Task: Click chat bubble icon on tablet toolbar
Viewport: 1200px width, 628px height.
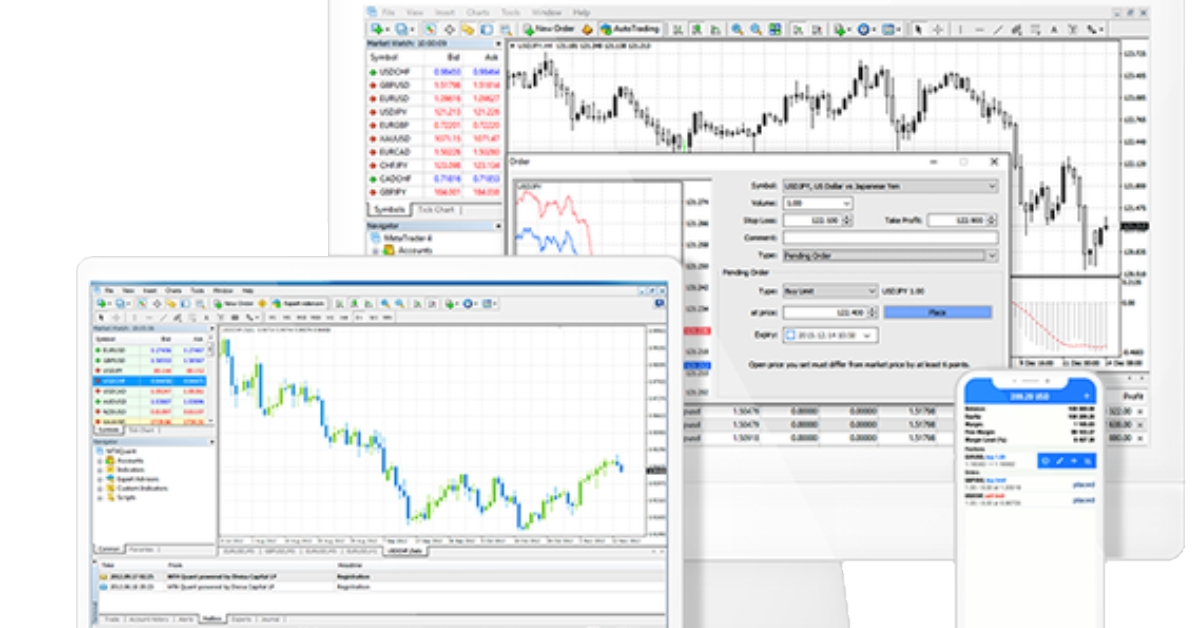Action: tap(659, 303)
